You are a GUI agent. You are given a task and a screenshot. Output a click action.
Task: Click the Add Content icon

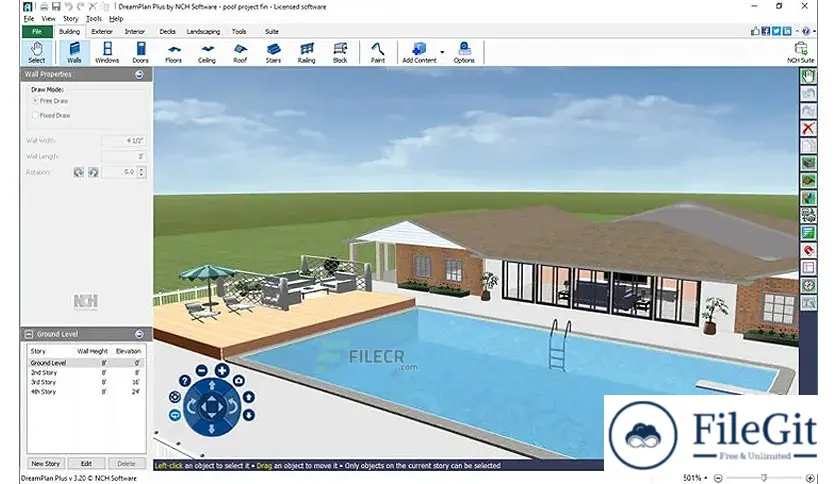(419, 53)
